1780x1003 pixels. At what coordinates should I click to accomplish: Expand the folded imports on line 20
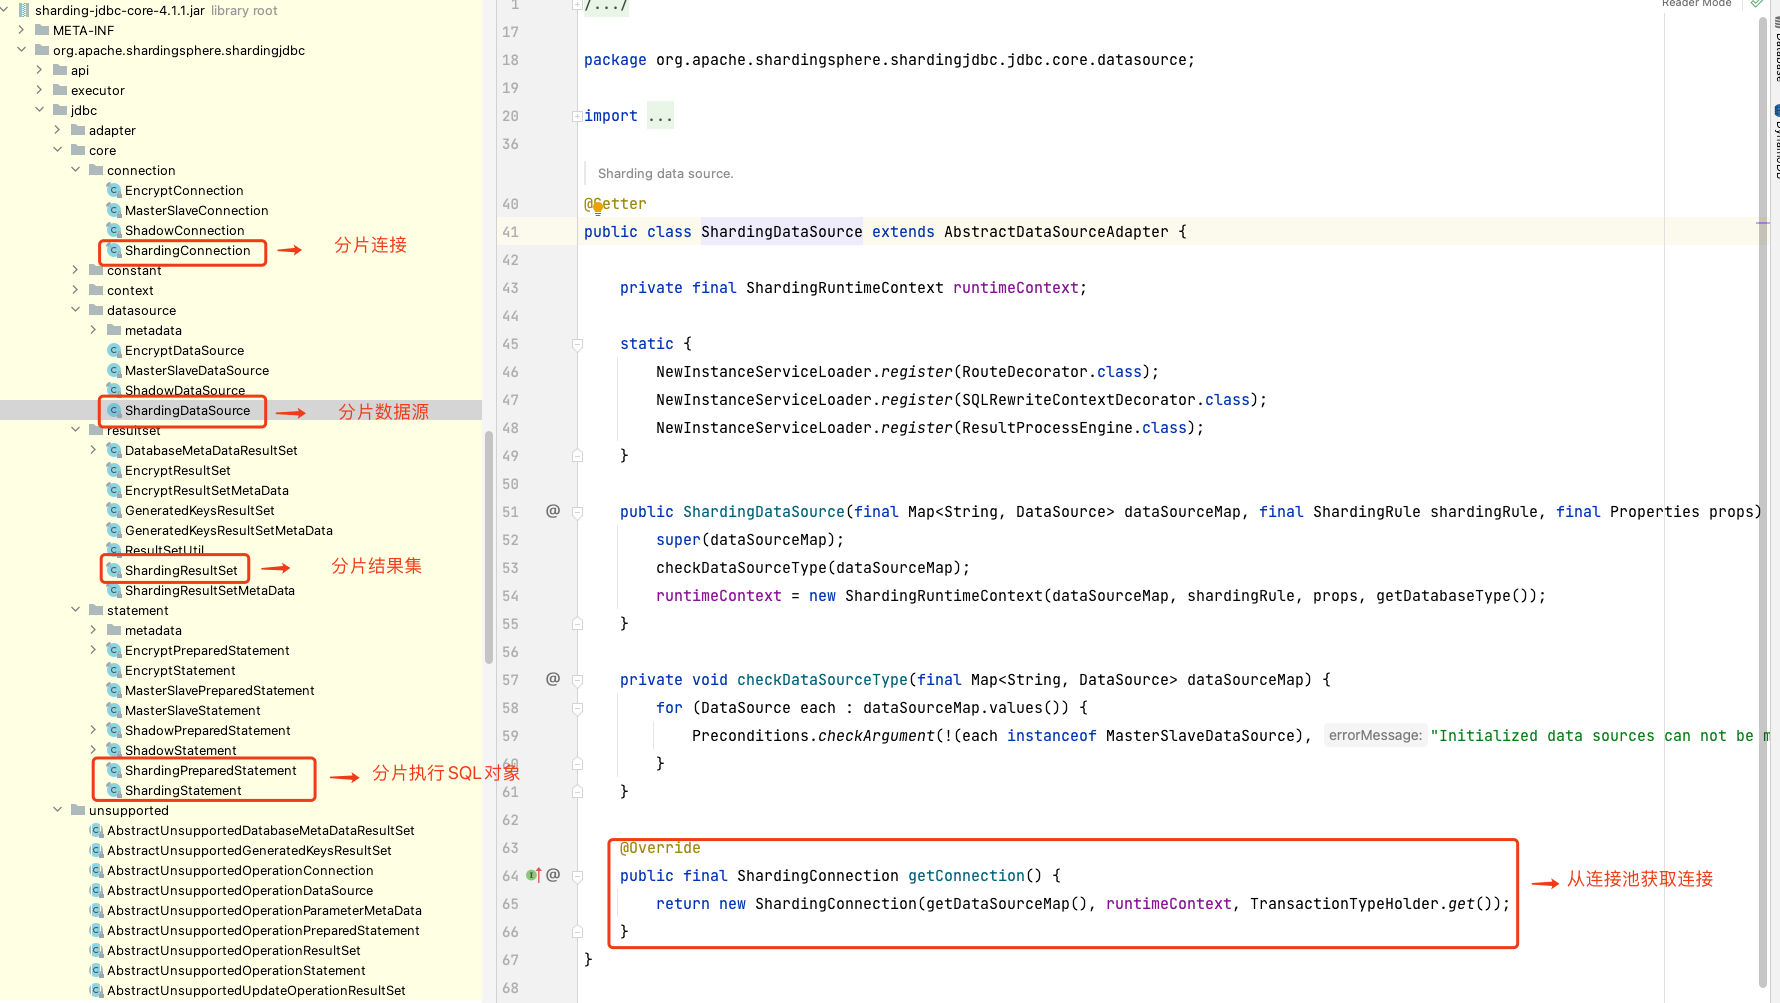click(x=660, y=115)
